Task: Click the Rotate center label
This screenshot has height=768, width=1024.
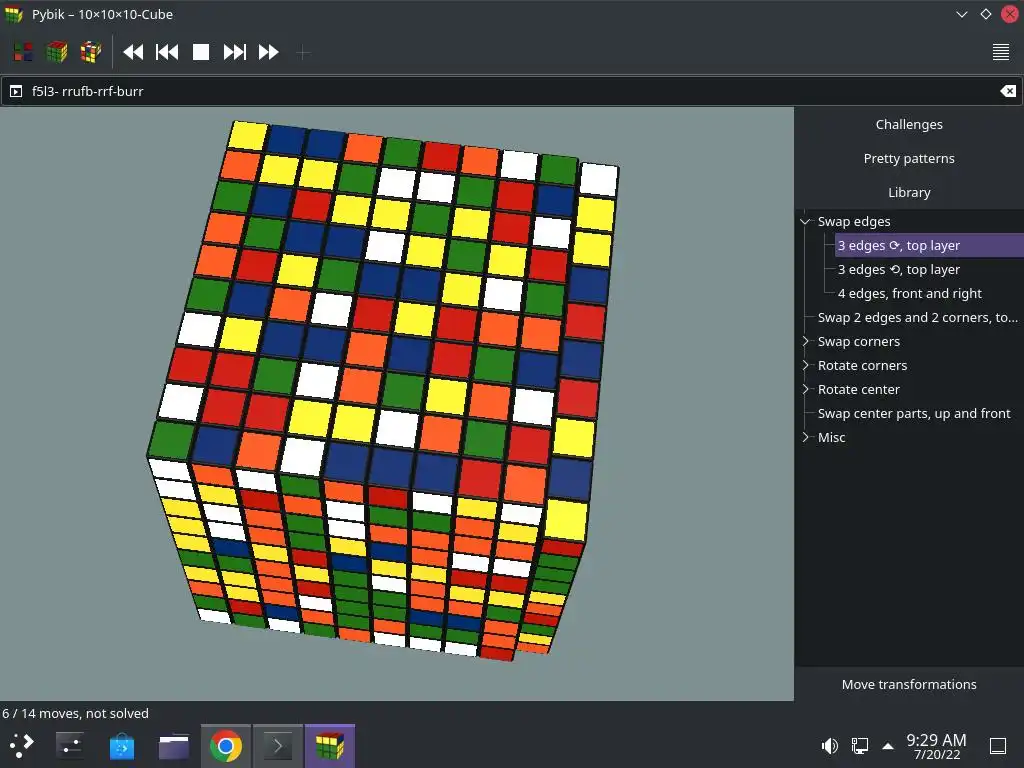Action: 859,389
